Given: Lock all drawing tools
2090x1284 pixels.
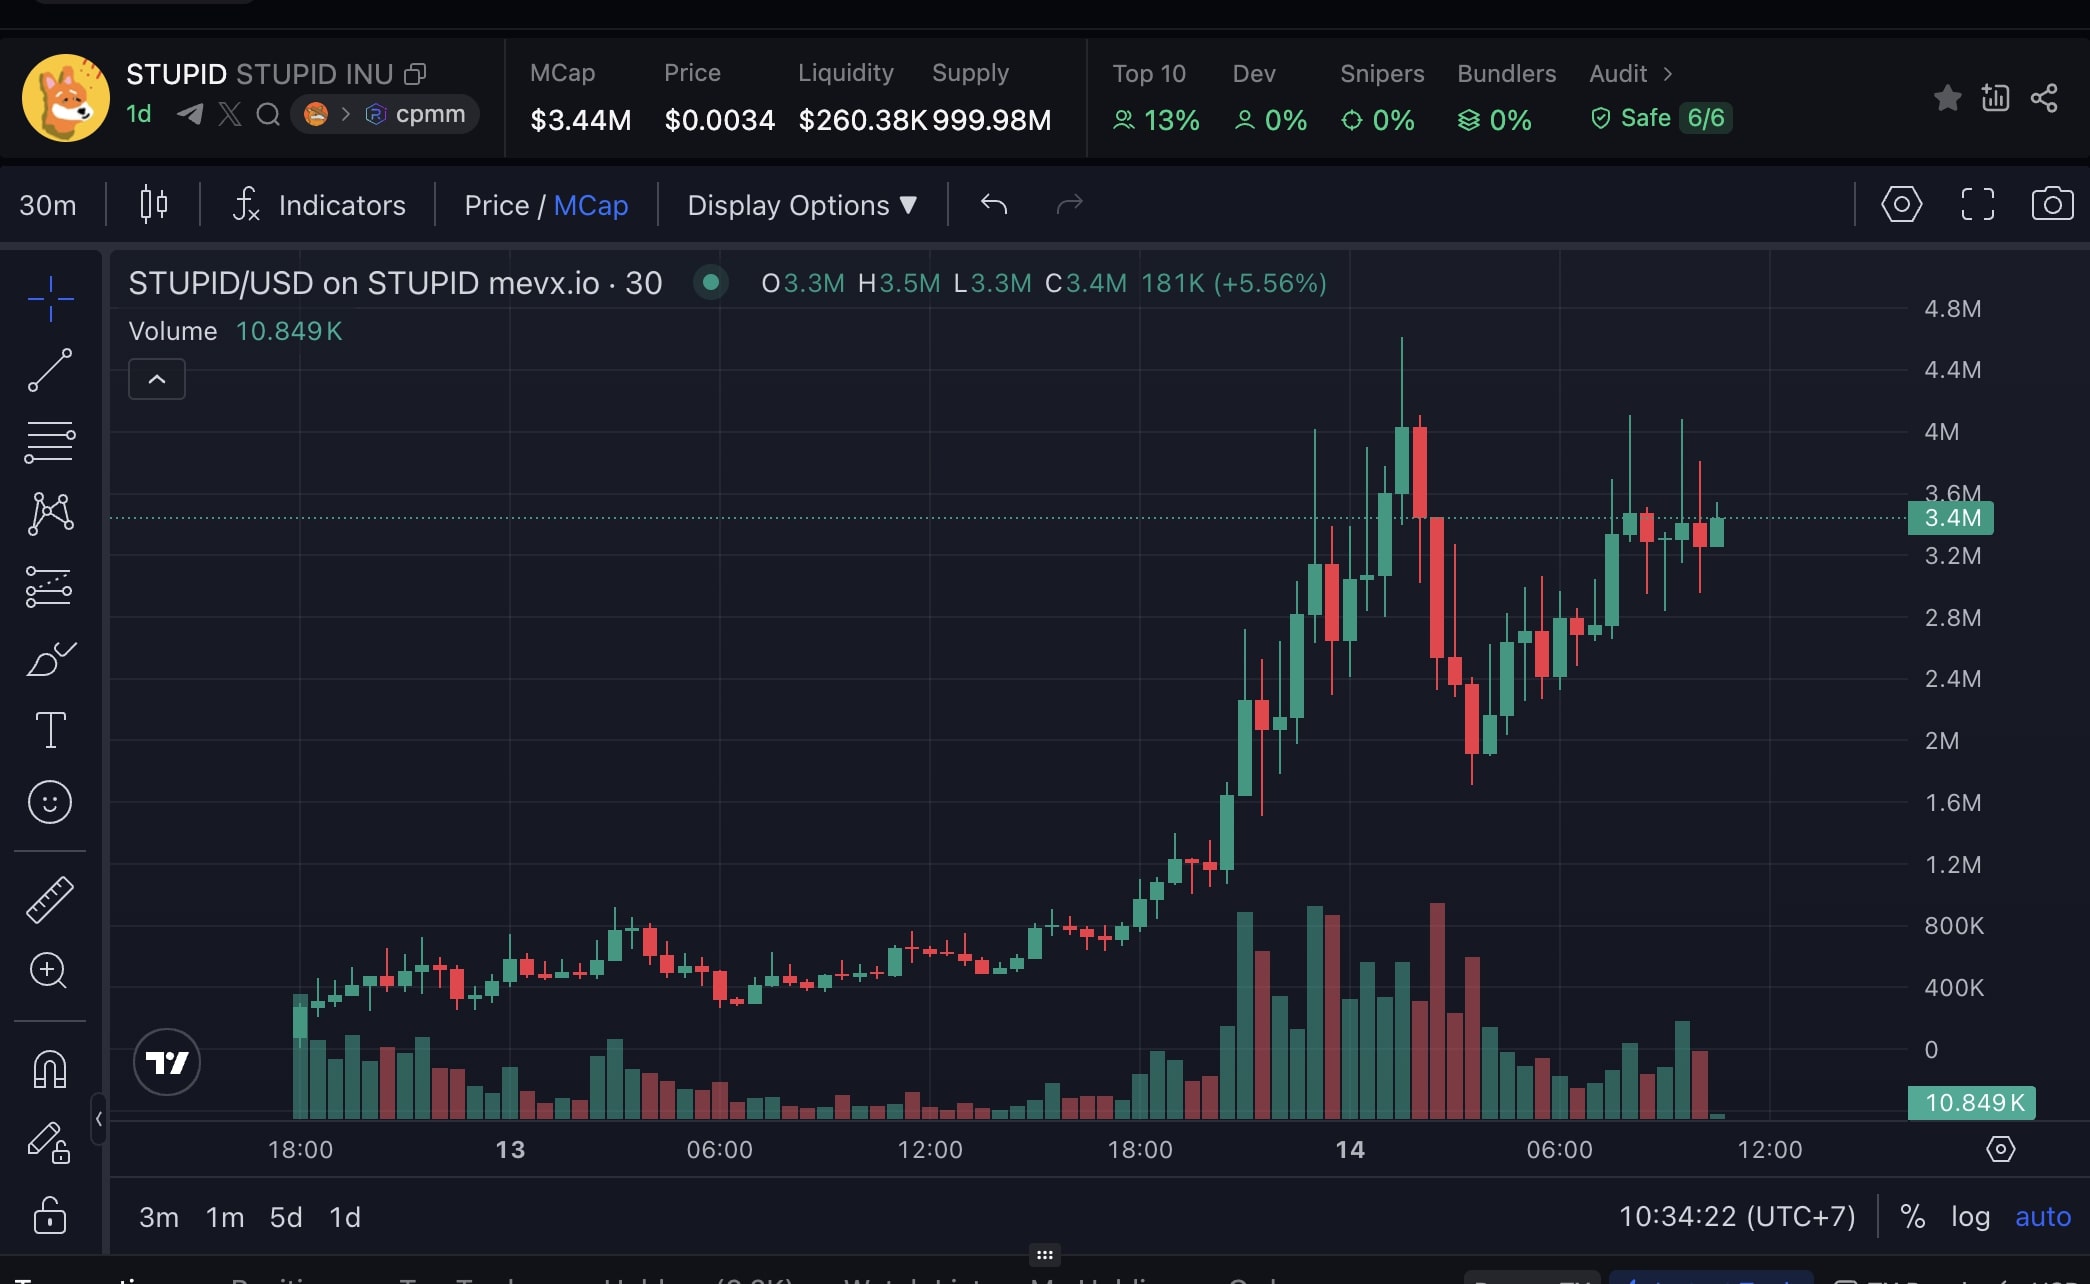Looking at the screenshot, I should tap(50, 1215).
